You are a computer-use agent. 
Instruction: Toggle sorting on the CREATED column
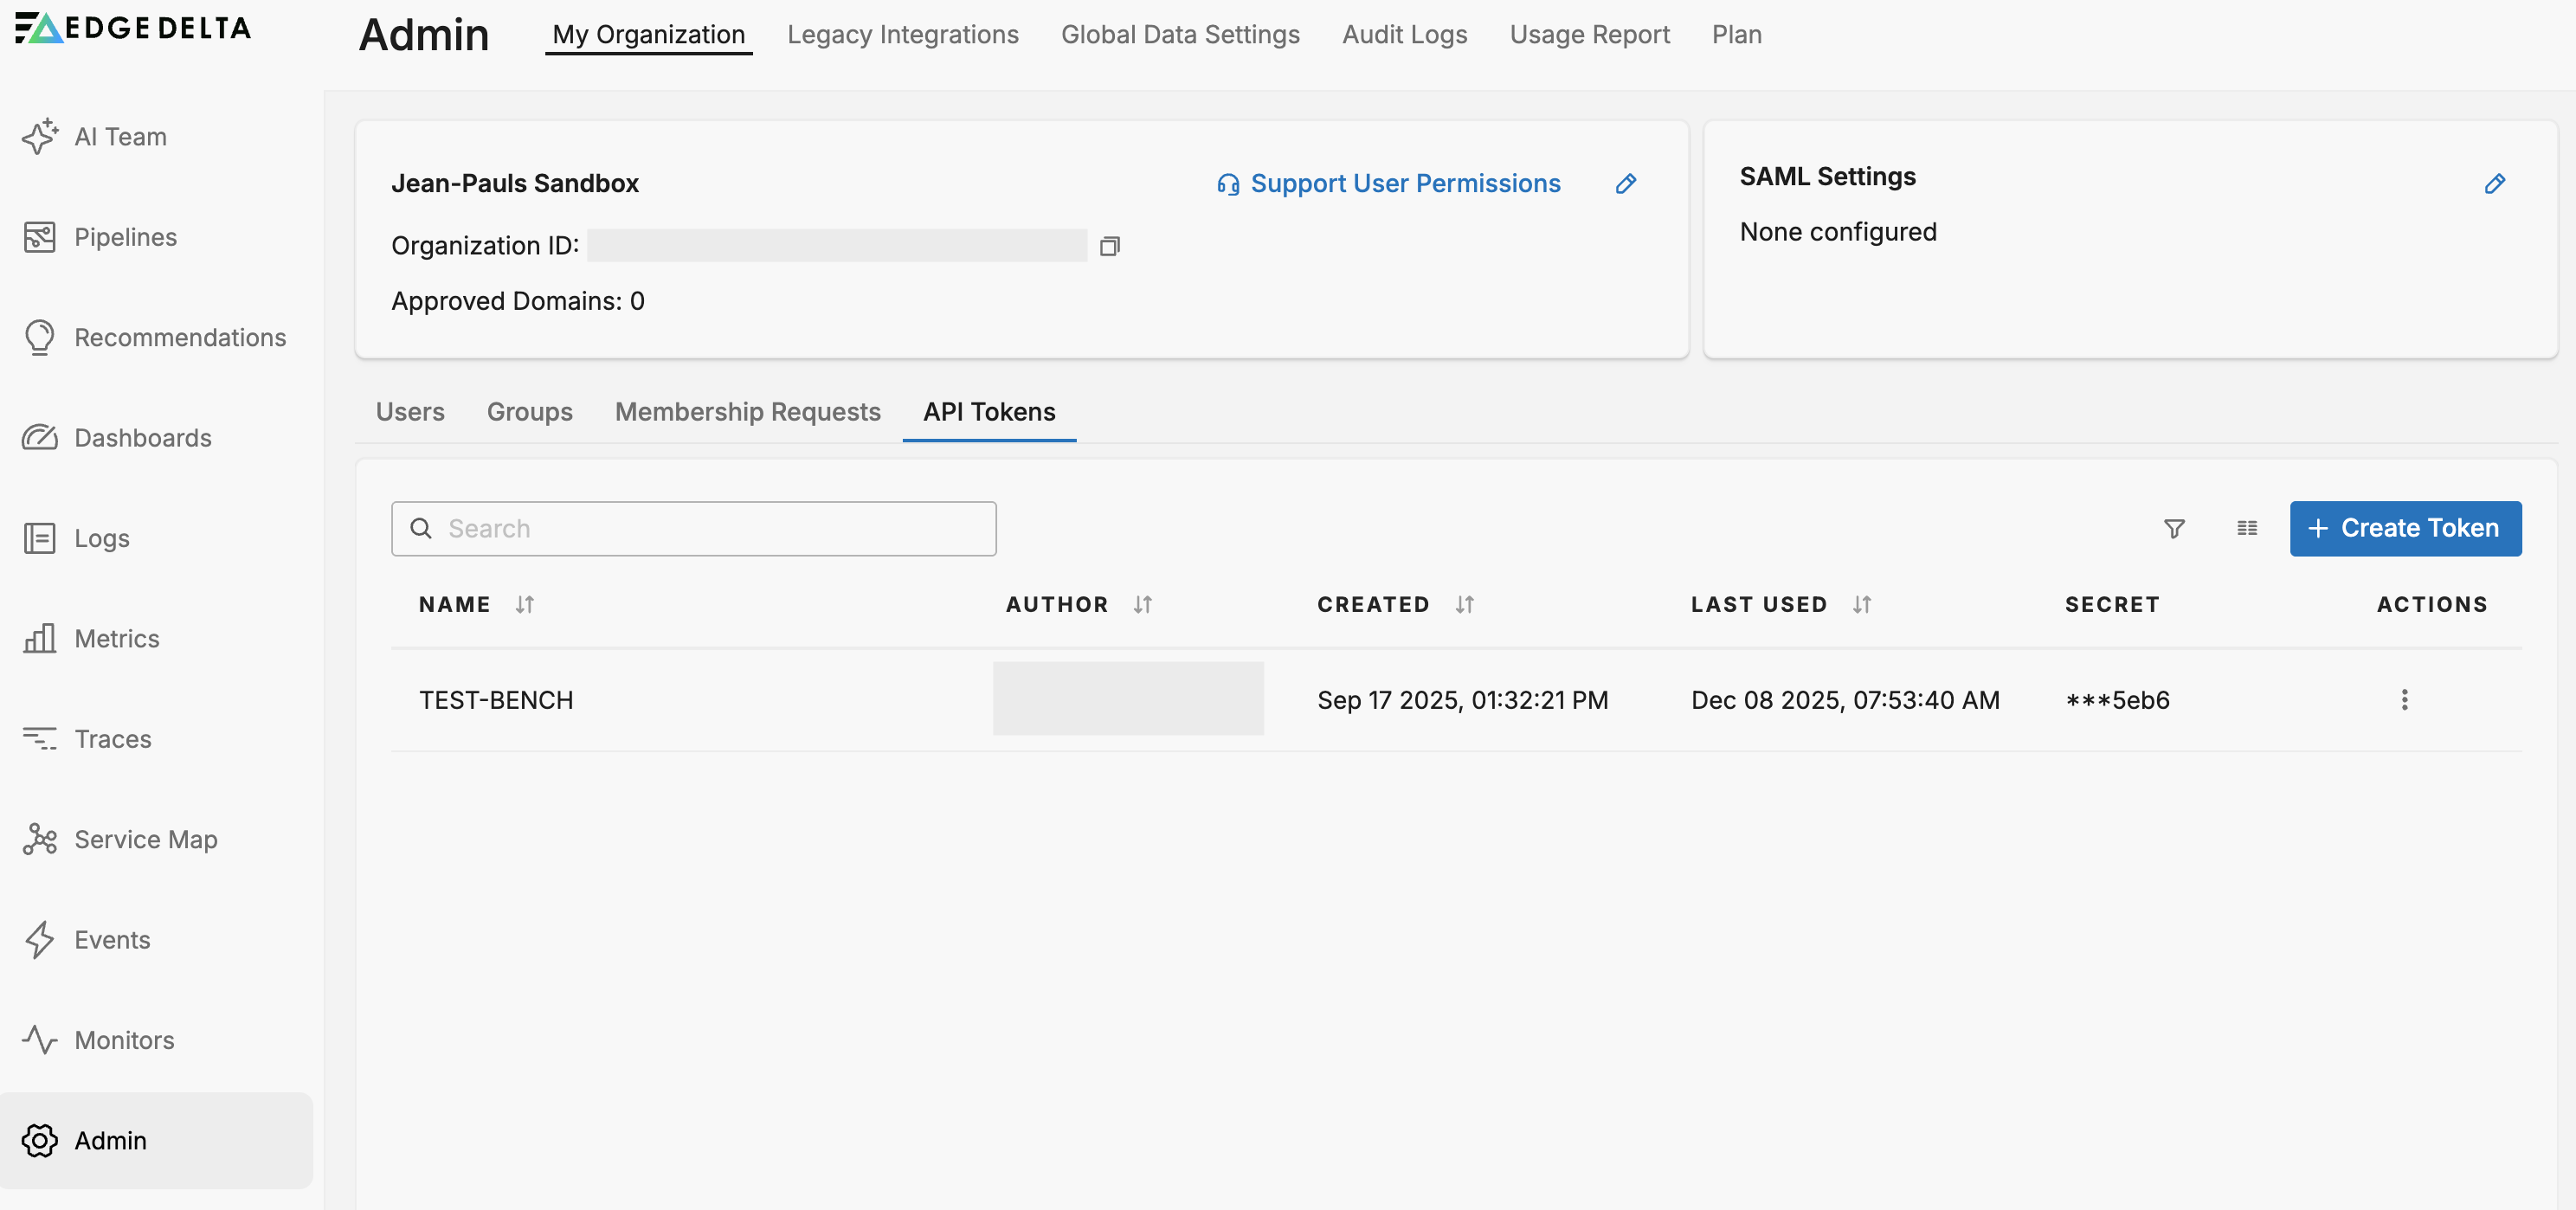1464,604
